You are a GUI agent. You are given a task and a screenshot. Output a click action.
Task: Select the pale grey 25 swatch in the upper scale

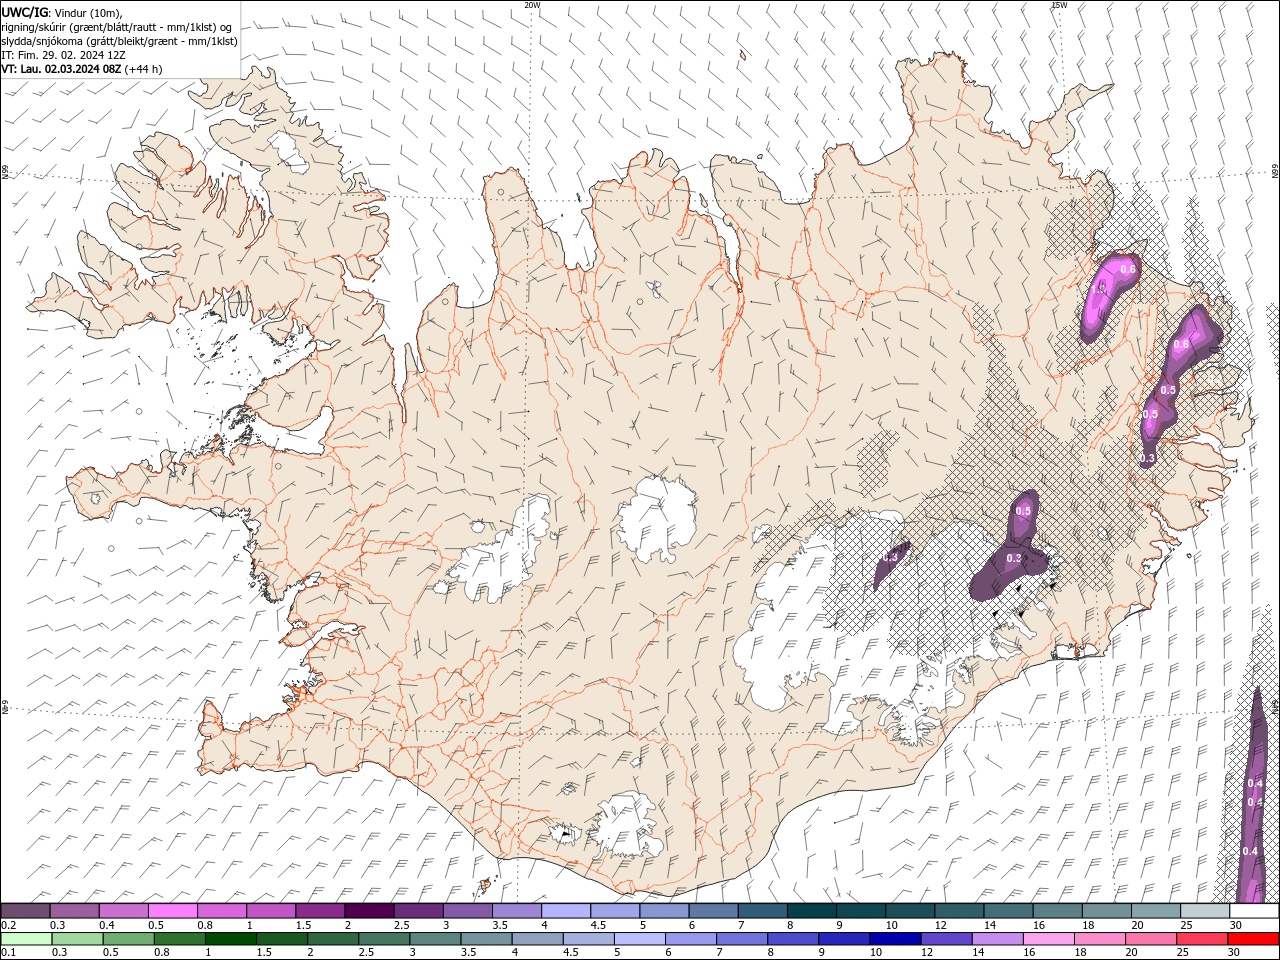[x=1205, y=911]
